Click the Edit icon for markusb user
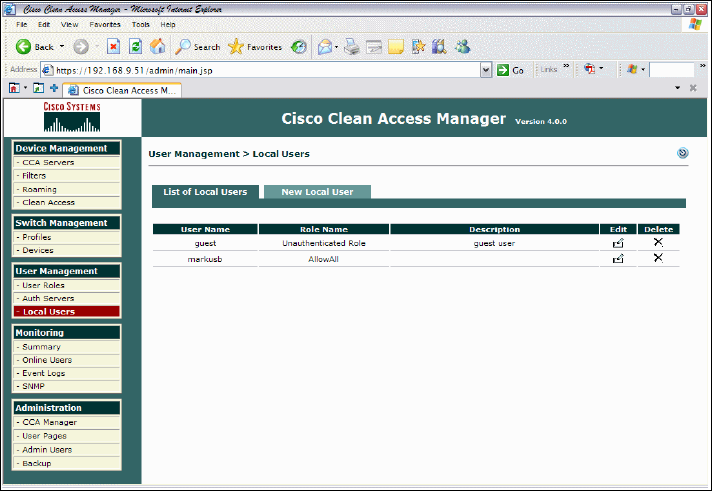Viewport: 712px width, 491px height. click(x=618, y=258)
